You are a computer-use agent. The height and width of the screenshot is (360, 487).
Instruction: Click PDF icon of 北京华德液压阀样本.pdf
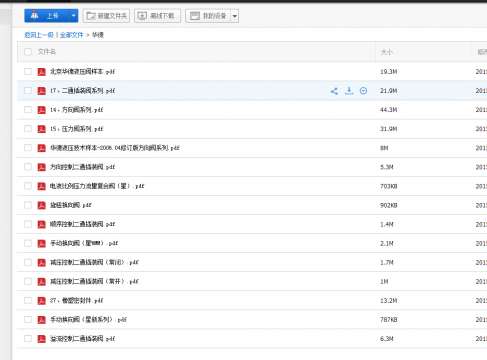pyautogui.click(x=41, y=72)
